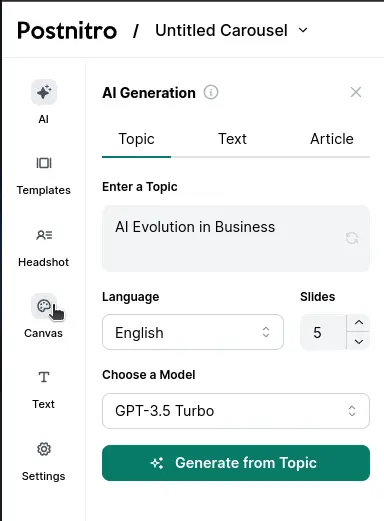
Task: Select the Canvas palette icon
Action: click(x=44, y=306)
